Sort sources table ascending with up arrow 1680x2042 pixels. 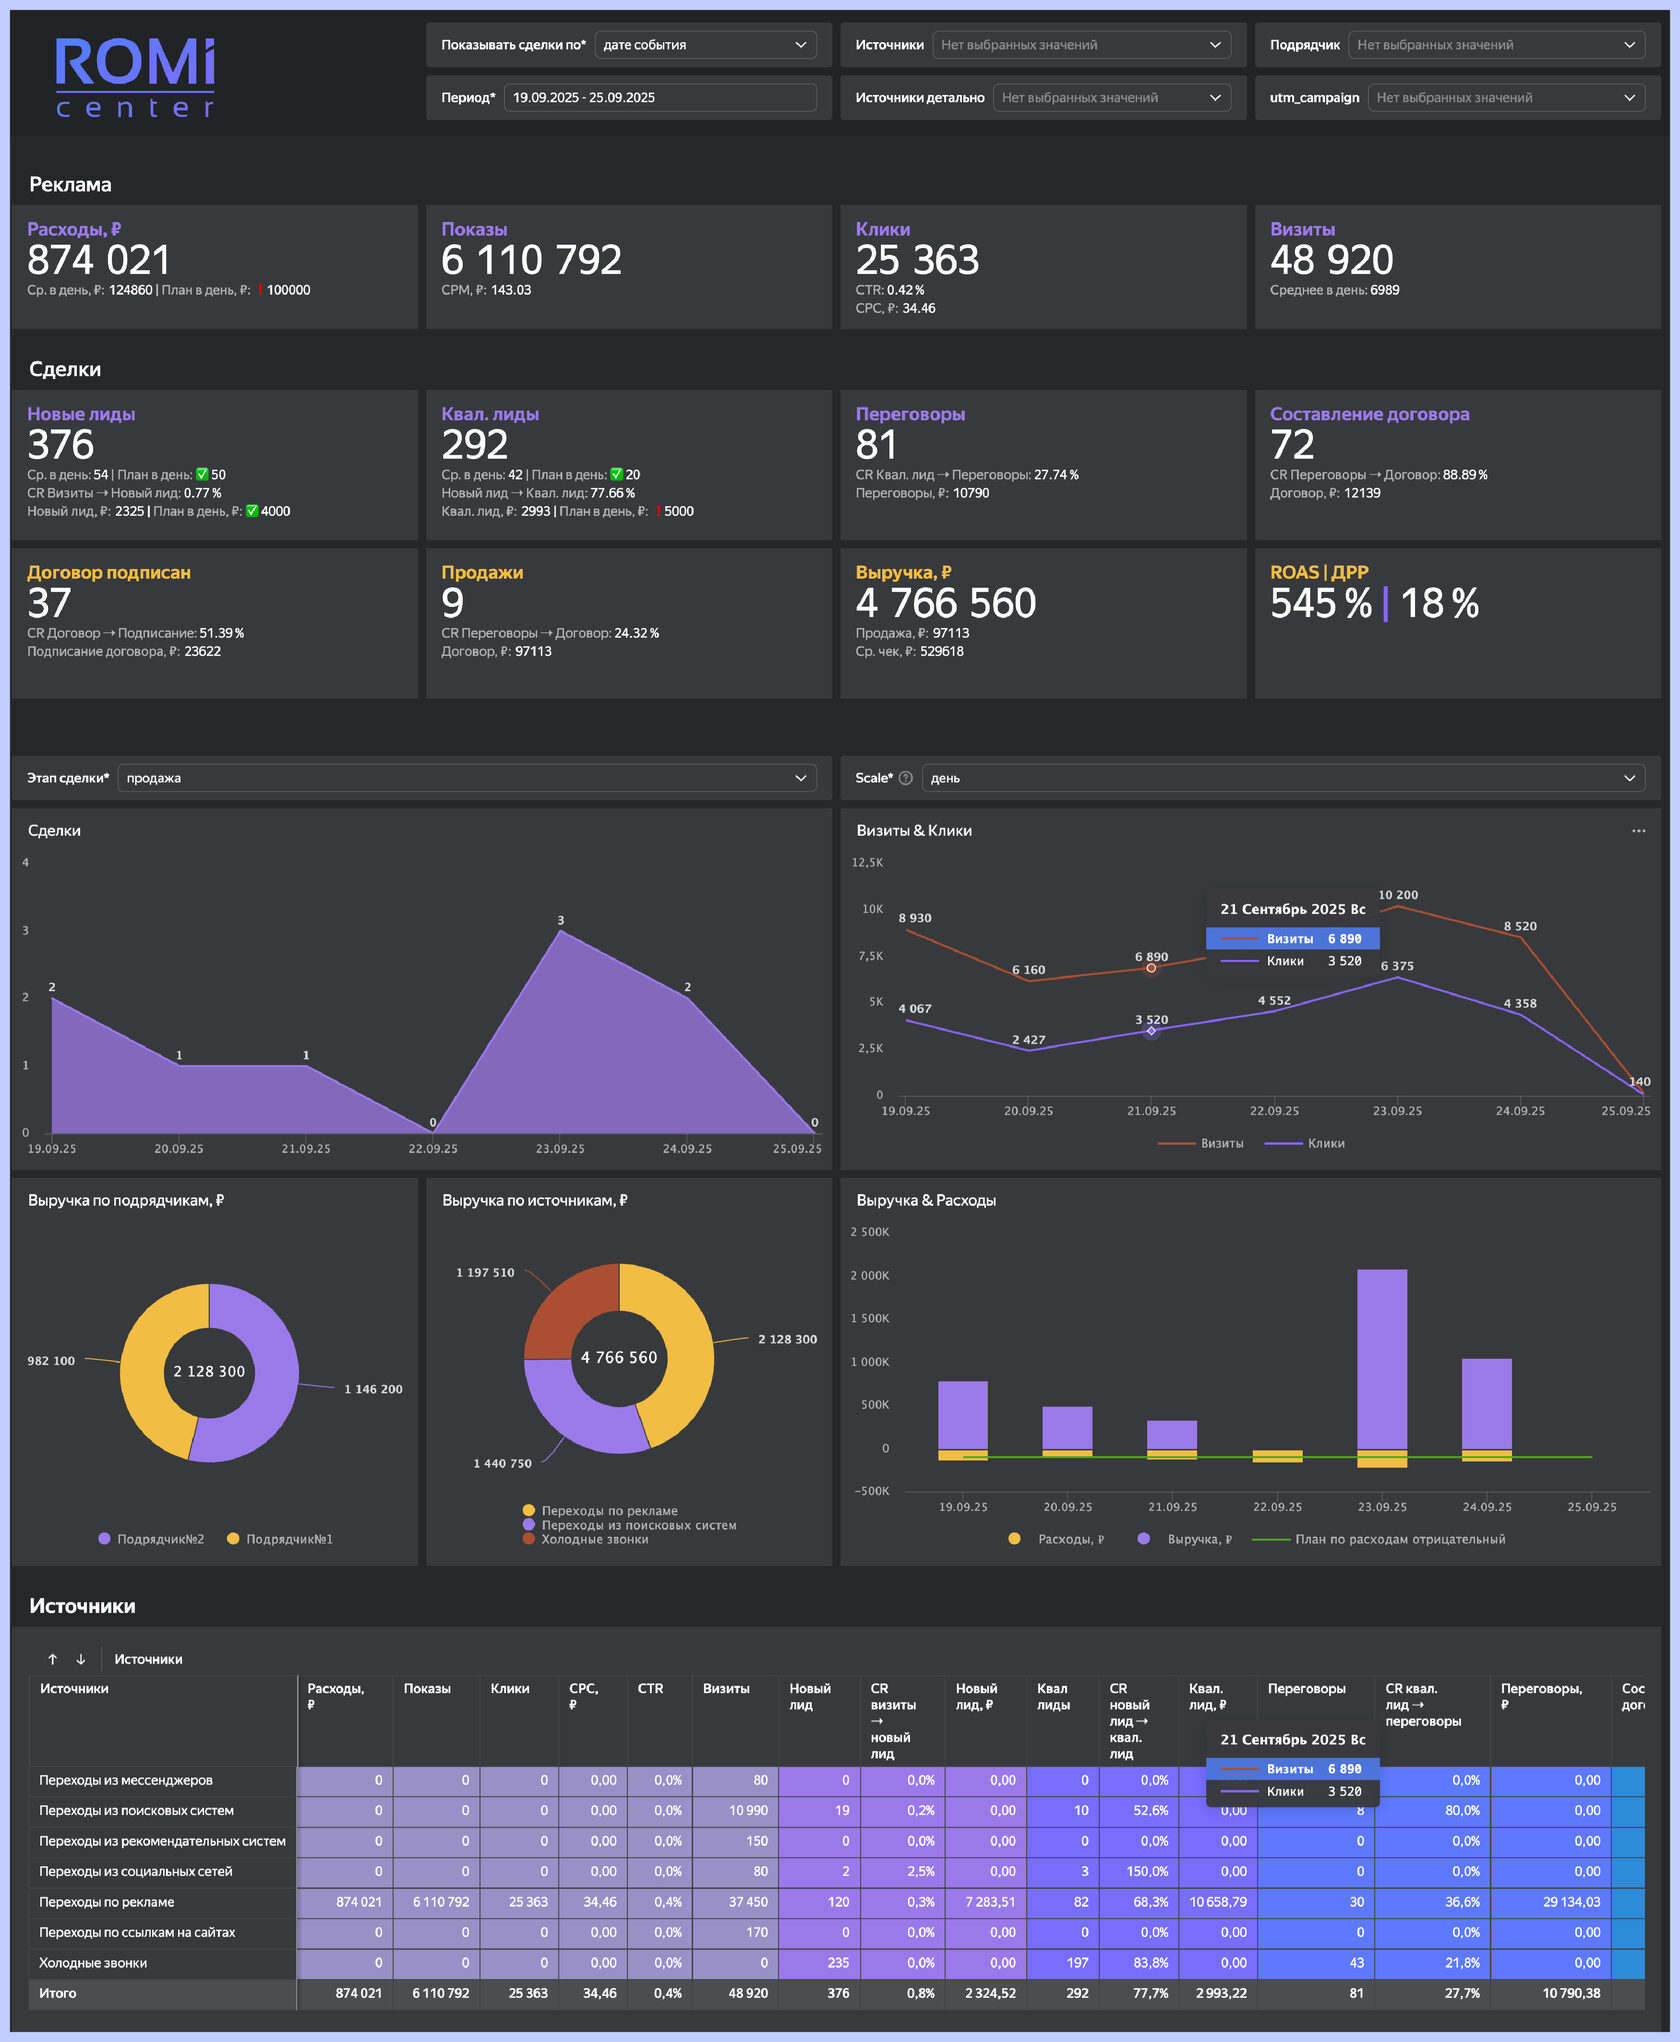pyautogui.click(x=52, y=1659)
